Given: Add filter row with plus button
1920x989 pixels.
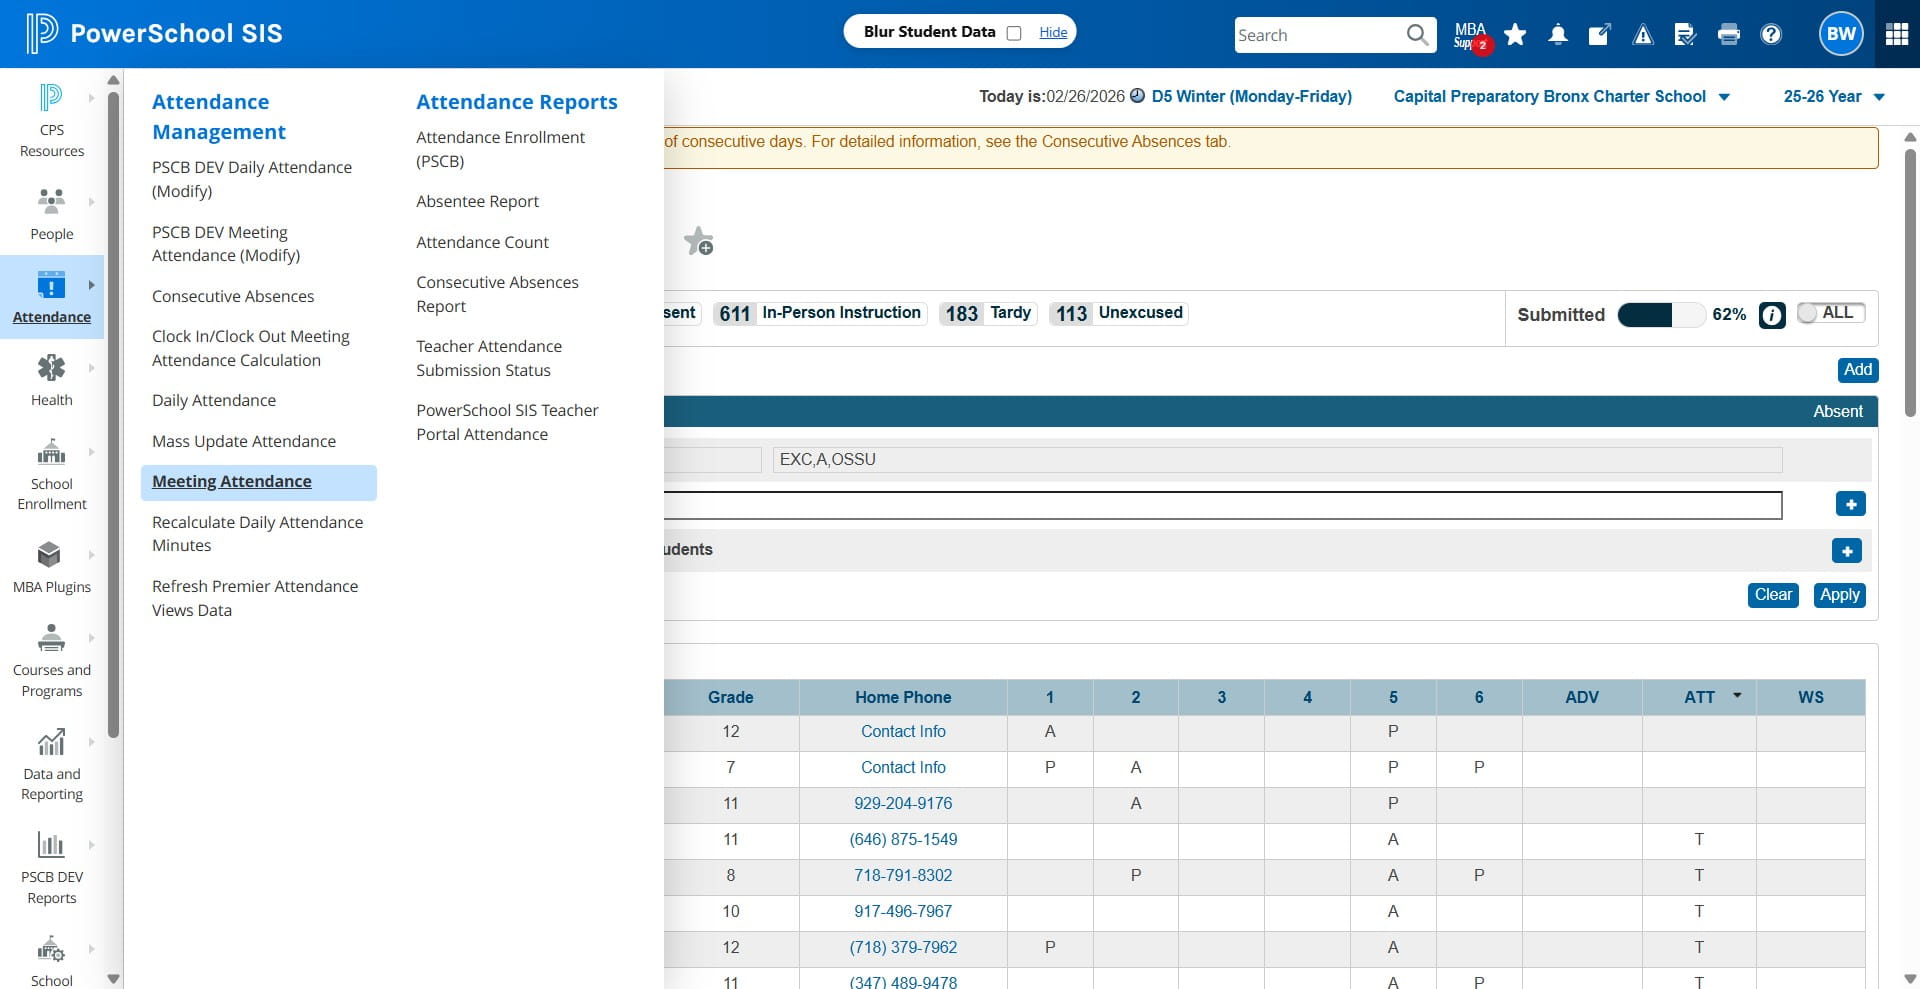Looking at the screenshot, I should [x=1851, y=504].
